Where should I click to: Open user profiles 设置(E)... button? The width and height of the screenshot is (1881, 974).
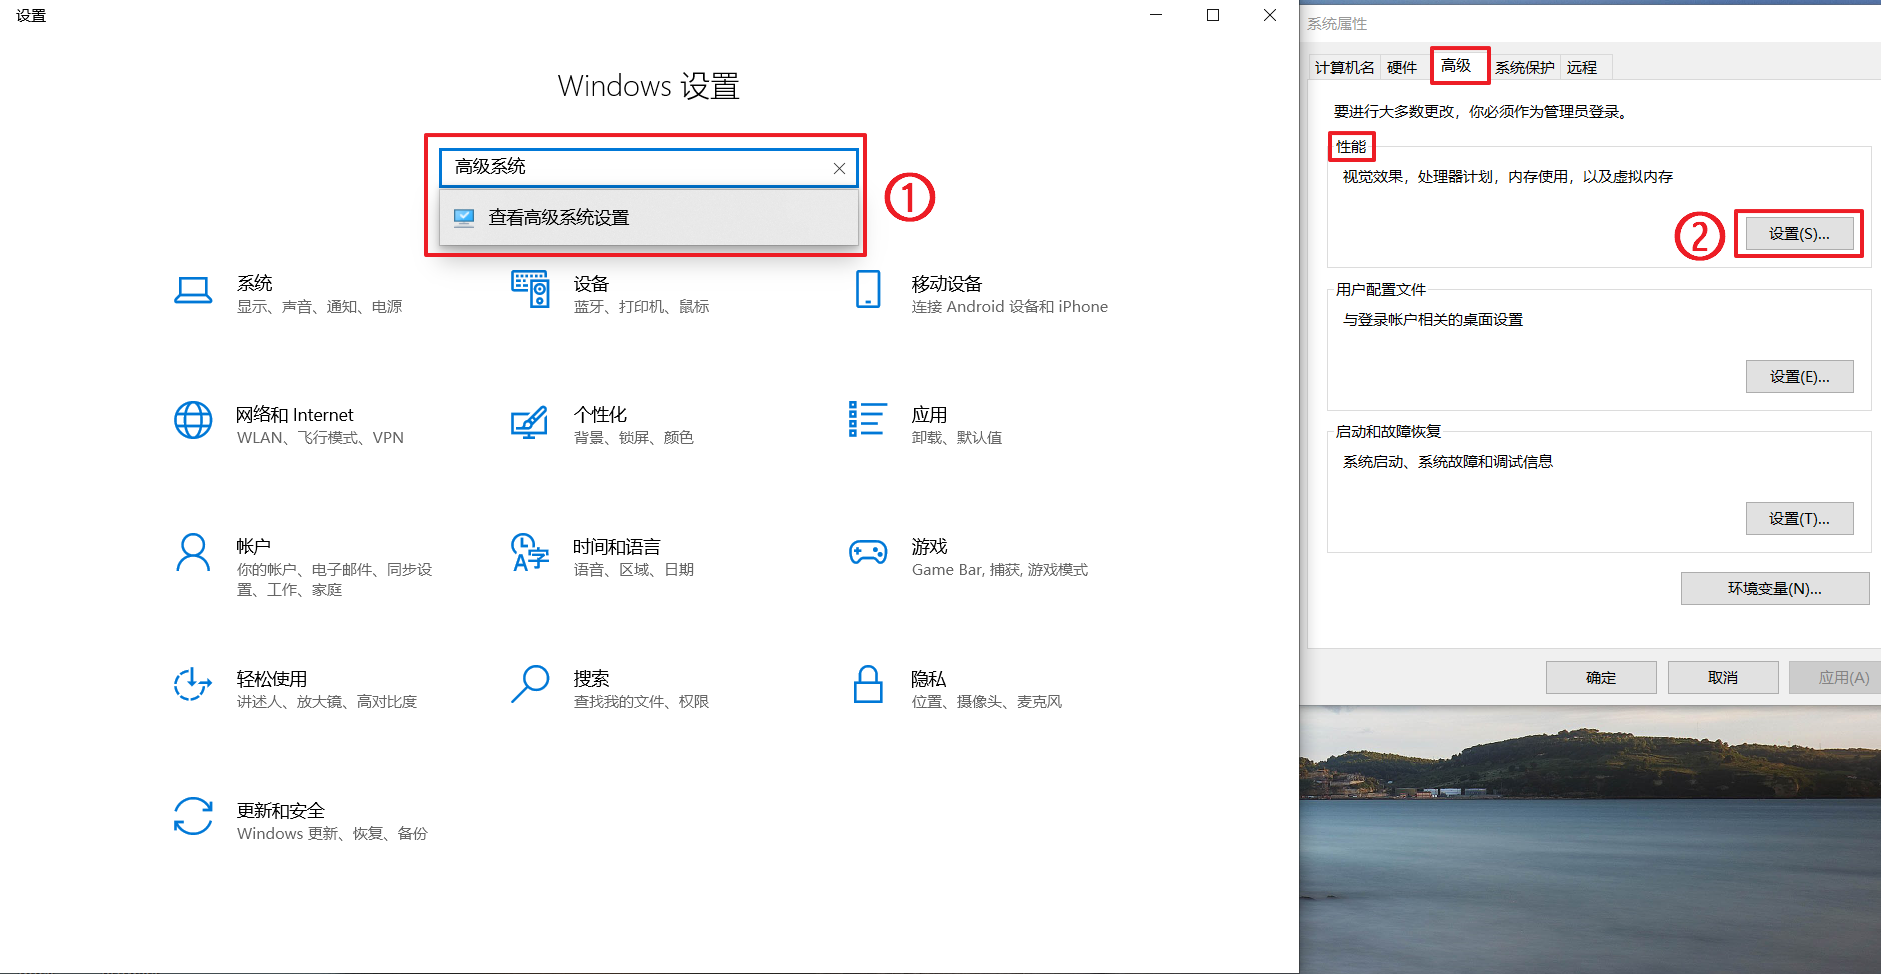coord(1799,377)
